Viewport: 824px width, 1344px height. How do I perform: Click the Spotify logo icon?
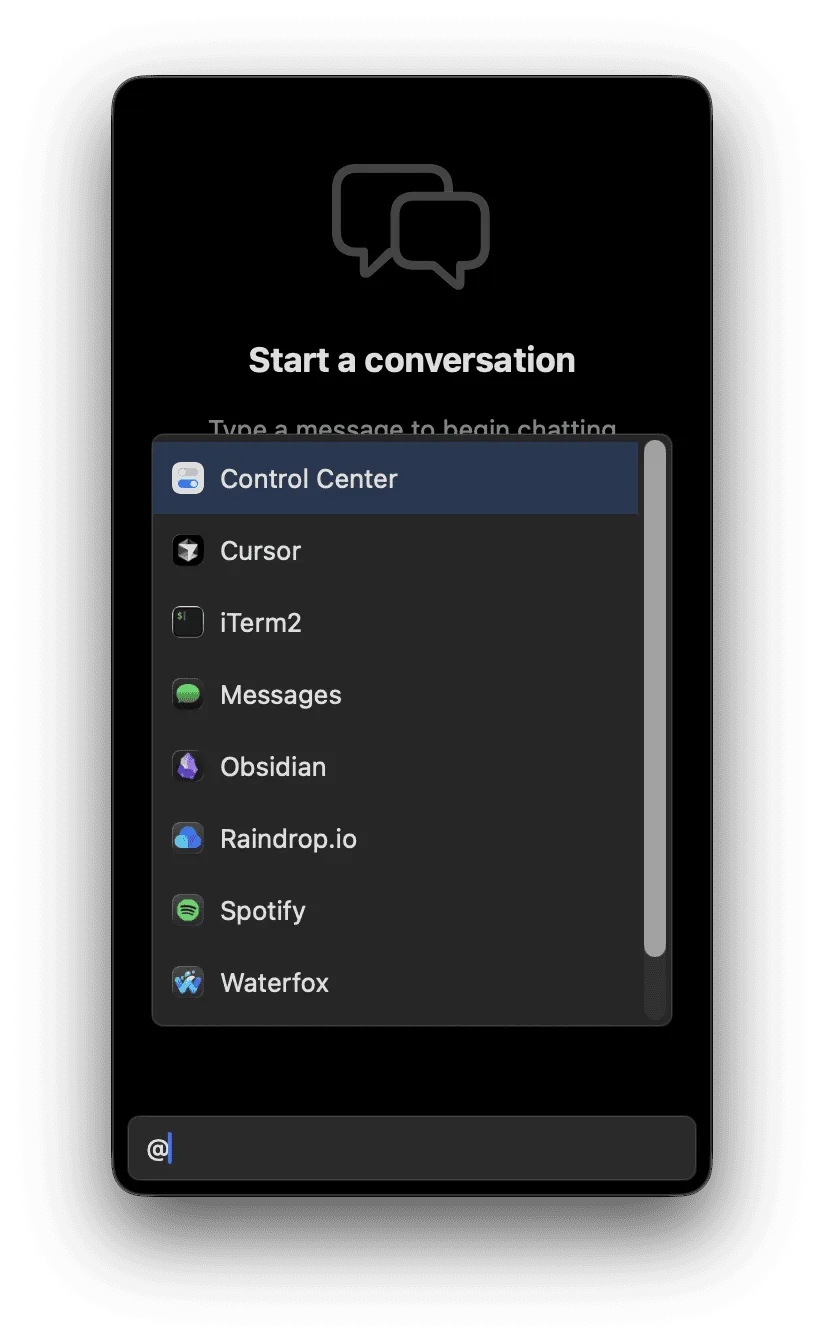[x=188, y=911]
